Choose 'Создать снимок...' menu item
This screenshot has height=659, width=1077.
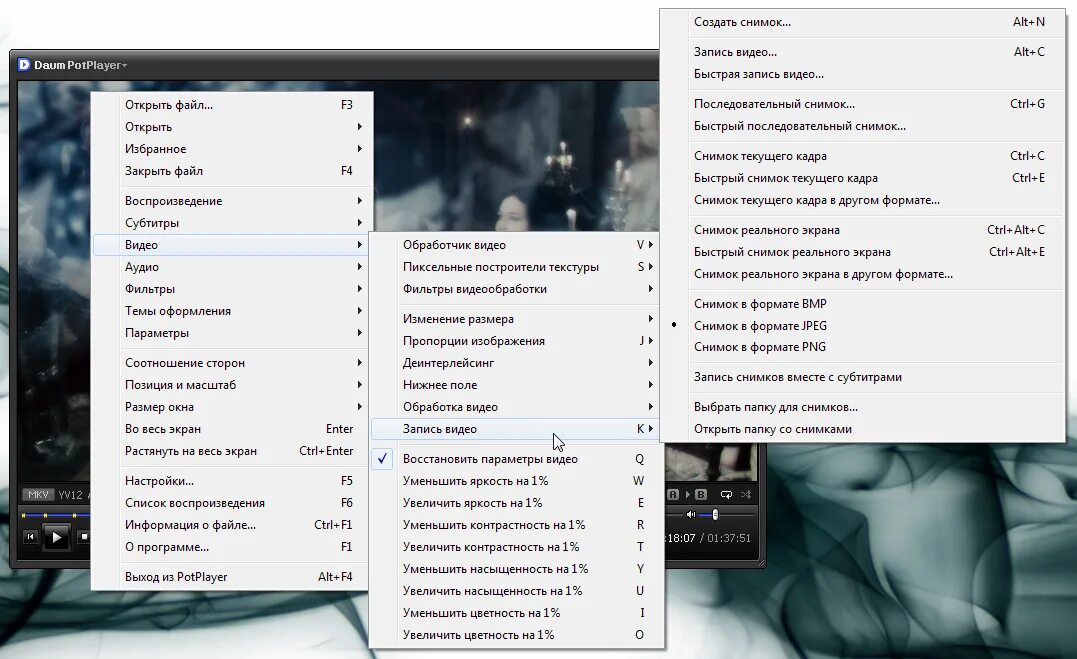863,22
